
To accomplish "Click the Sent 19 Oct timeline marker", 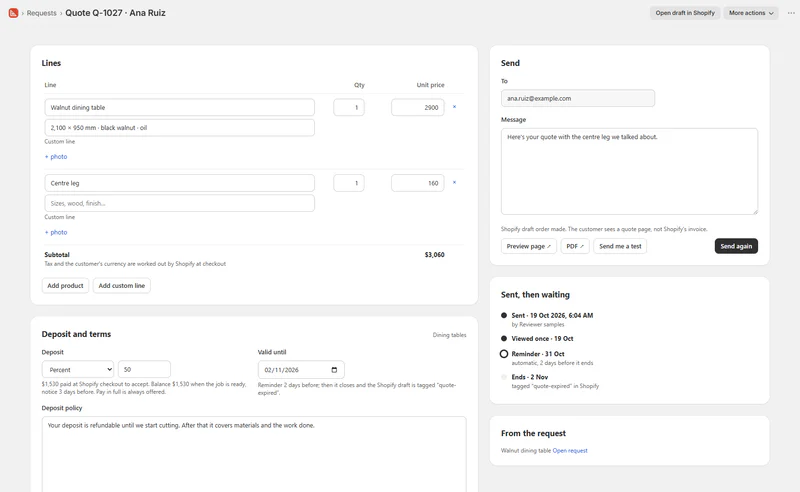I will 504,315.
